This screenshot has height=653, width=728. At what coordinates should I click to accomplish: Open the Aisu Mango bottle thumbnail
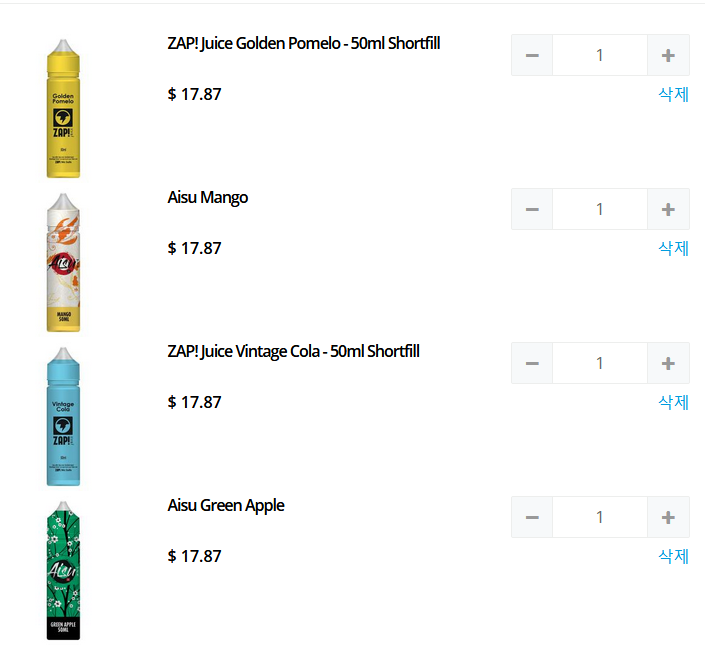coord(63,262)
